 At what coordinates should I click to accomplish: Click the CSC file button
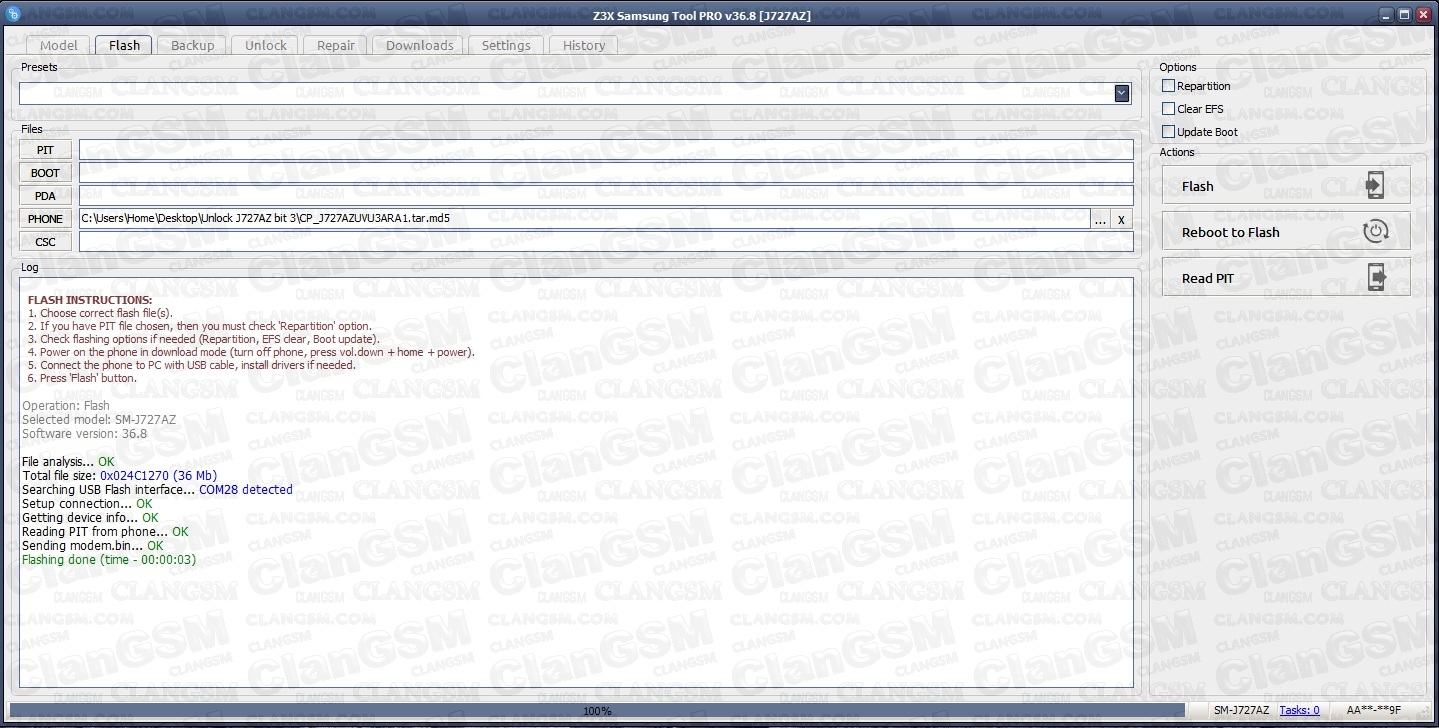(45, 242)
